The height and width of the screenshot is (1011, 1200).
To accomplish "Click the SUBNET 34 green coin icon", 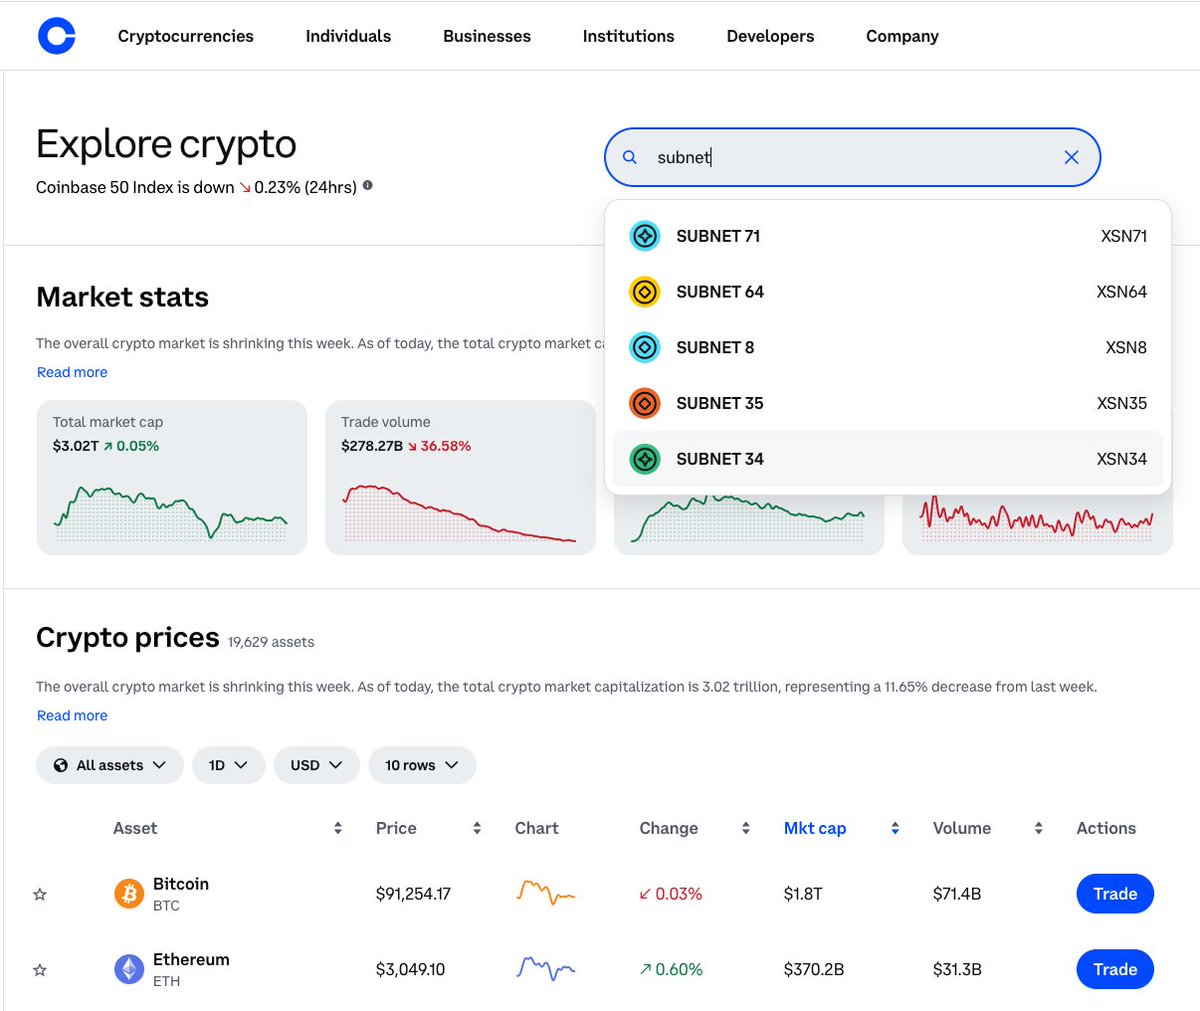I will point(645,459).
